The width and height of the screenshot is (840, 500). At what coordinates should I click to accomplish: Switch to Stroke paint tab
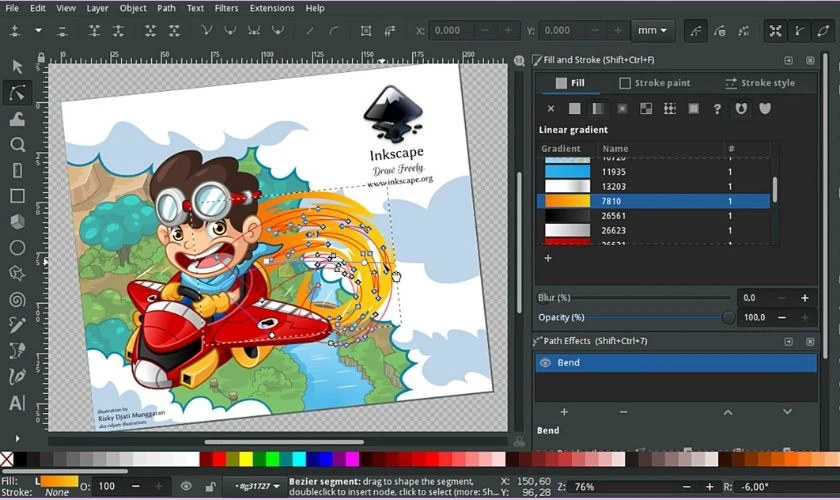[655, 83]
